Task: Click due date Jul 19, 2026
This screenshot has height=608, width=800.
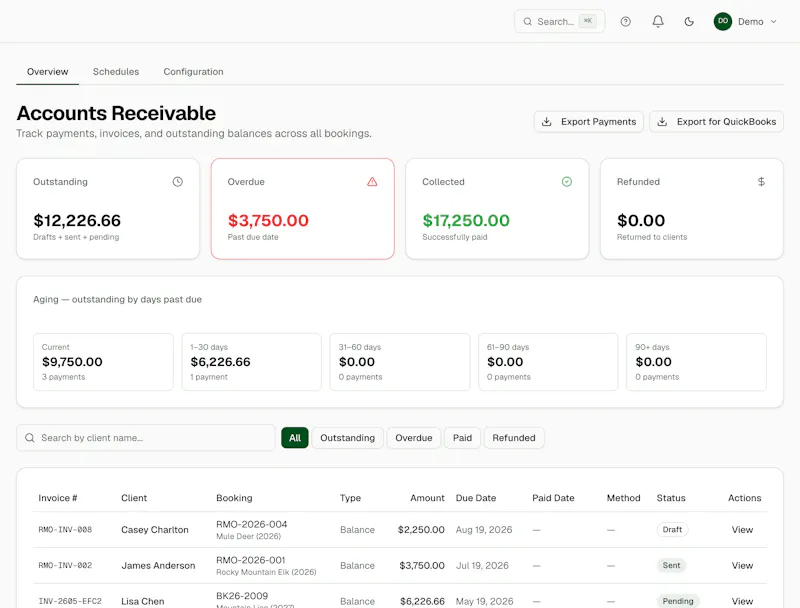Action: pyautogui.click(x=482, y=565)
